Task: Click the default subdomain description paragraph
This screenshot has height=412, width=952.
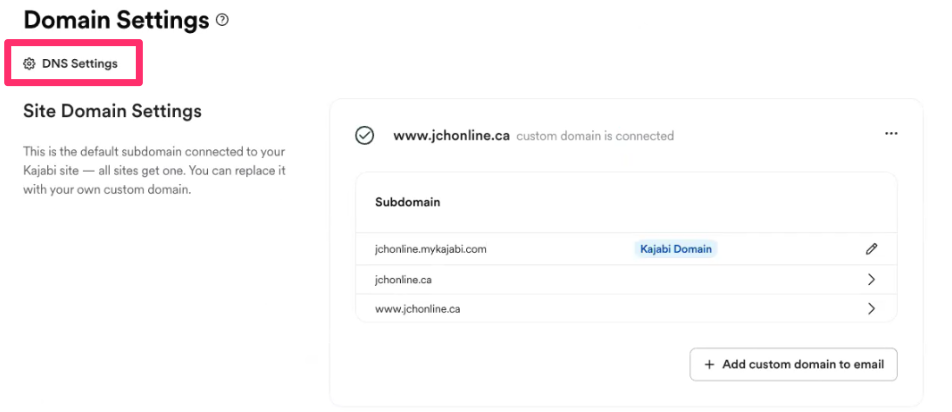Action: pyautogui.click(x=155, y=170)
